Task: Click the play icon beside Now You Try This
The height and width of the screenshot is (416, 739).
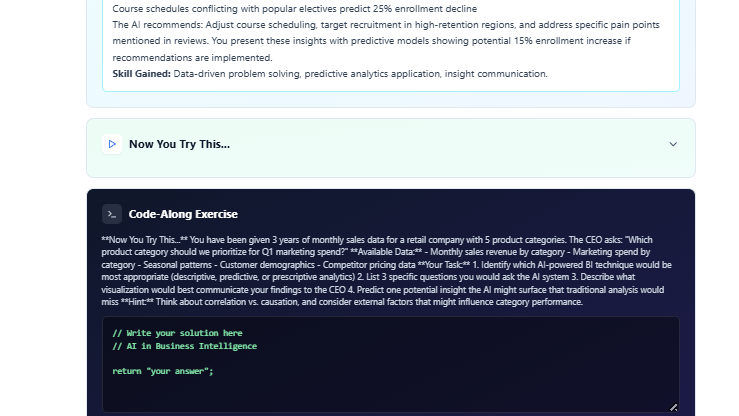Action: pyautogui.click(x=112, y=144)
